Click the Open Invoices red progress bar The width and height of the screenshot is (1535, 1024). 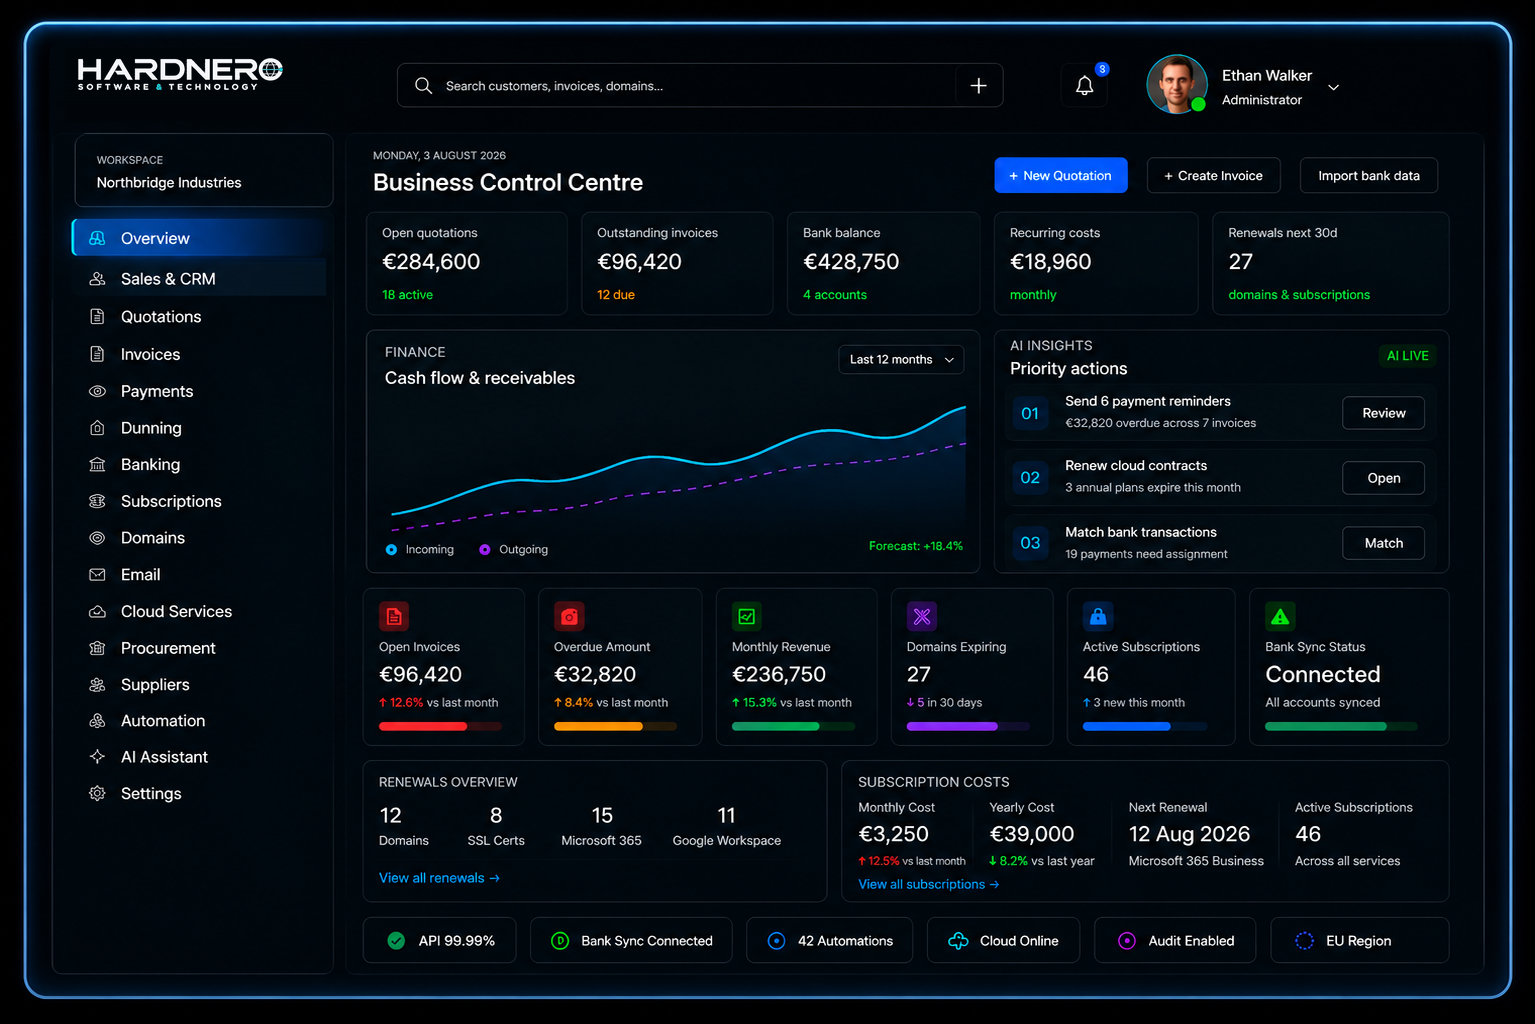tap(440, 727)
